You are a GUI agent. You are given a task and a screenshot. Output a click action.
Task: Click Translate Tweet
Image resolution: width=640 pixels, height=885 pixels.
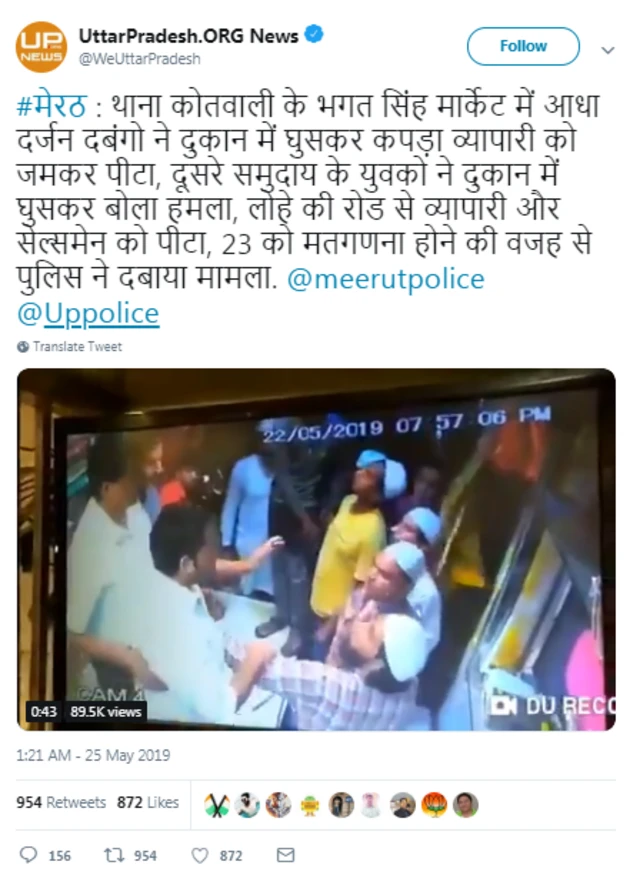click(x=77, y=347)
